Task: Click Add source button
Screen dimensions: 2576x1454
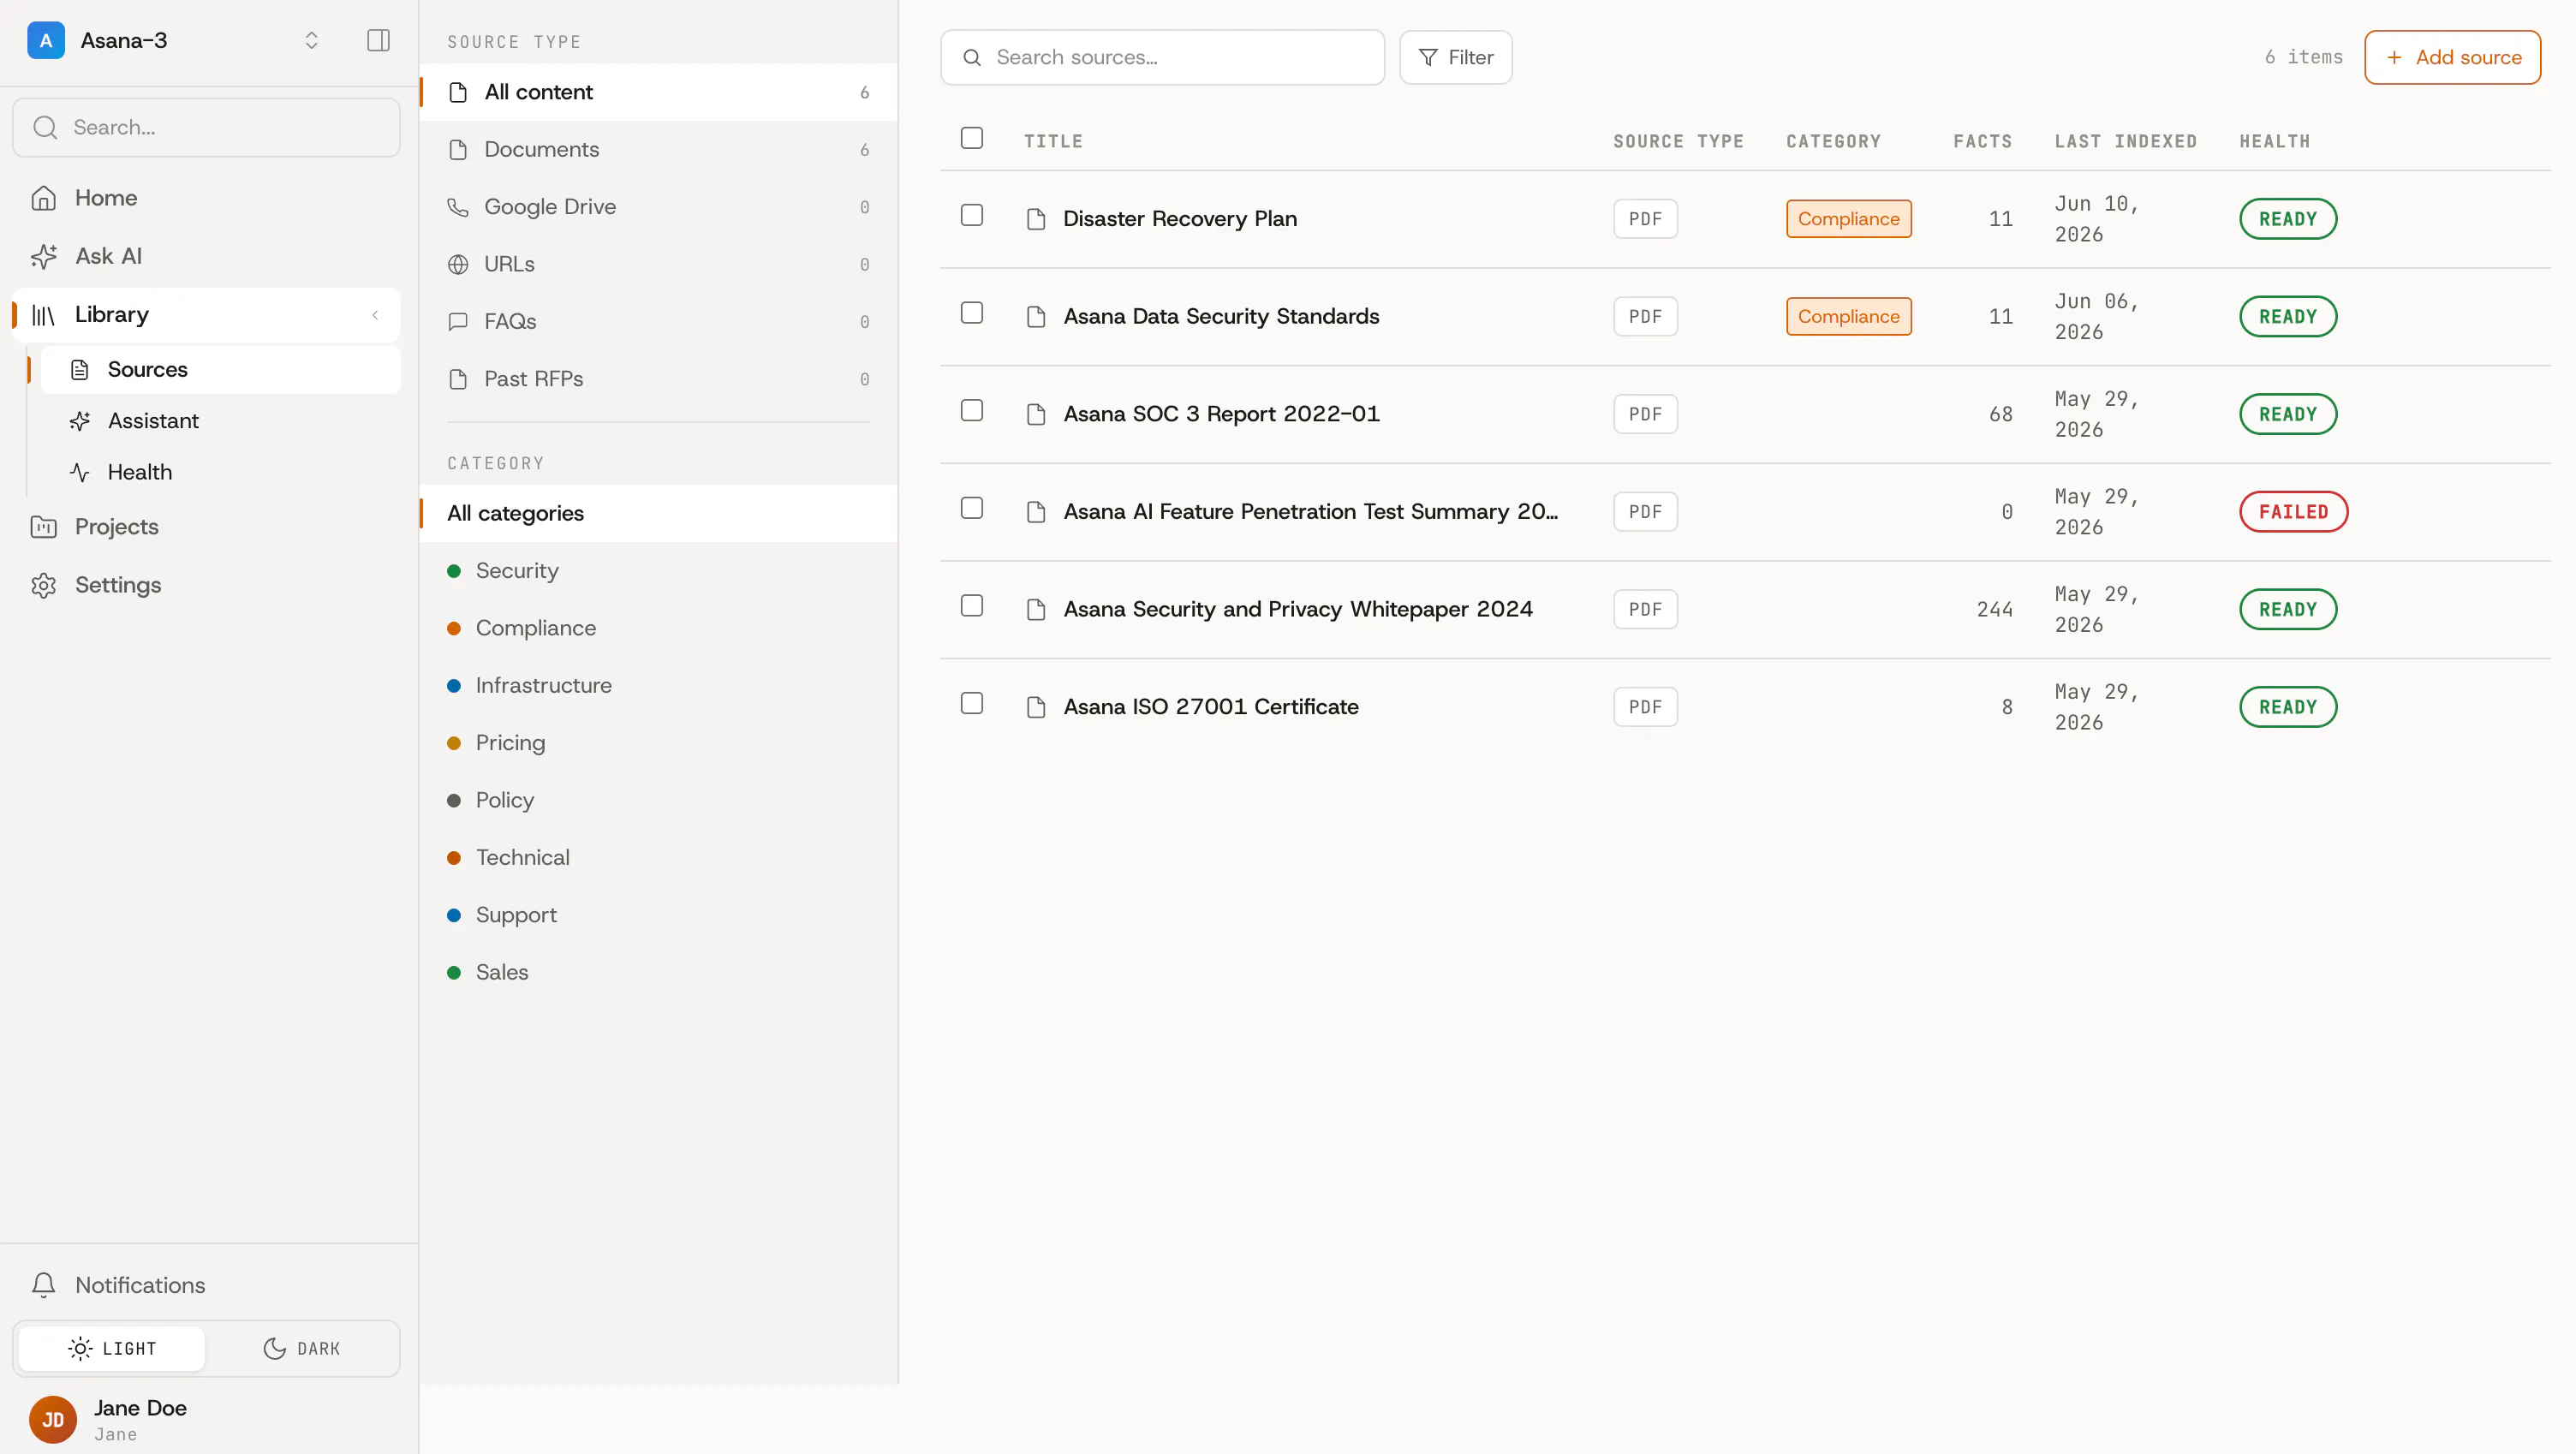Action: [x=2452, y=57]
